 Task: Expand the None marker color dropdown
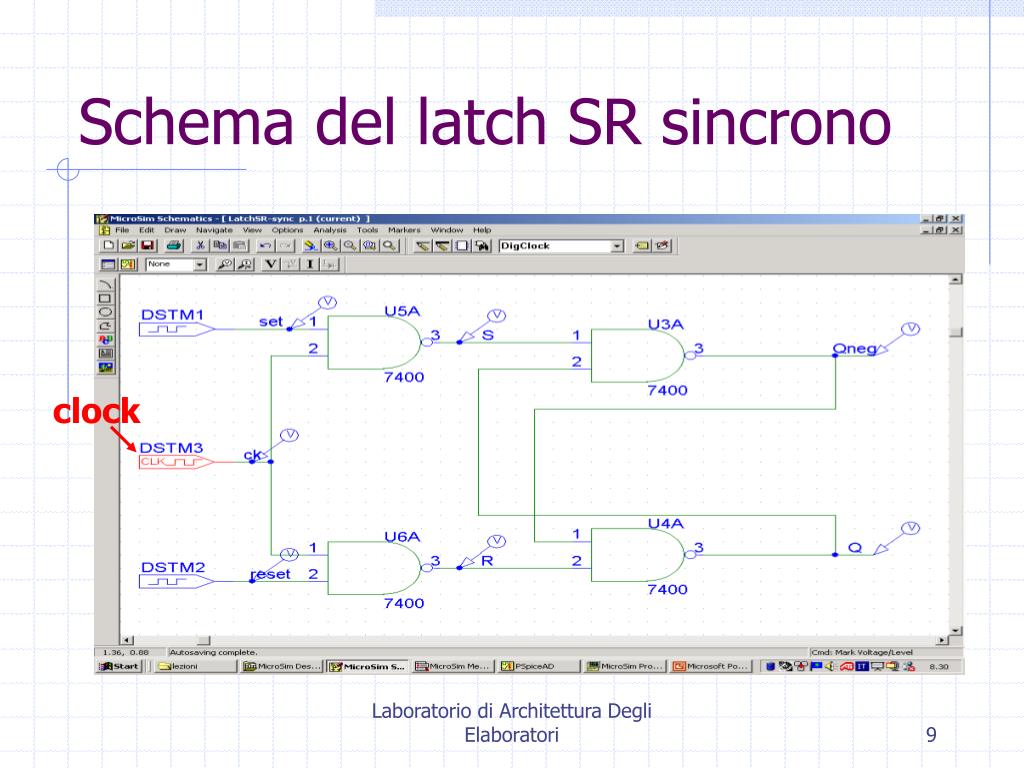point(200,264)
